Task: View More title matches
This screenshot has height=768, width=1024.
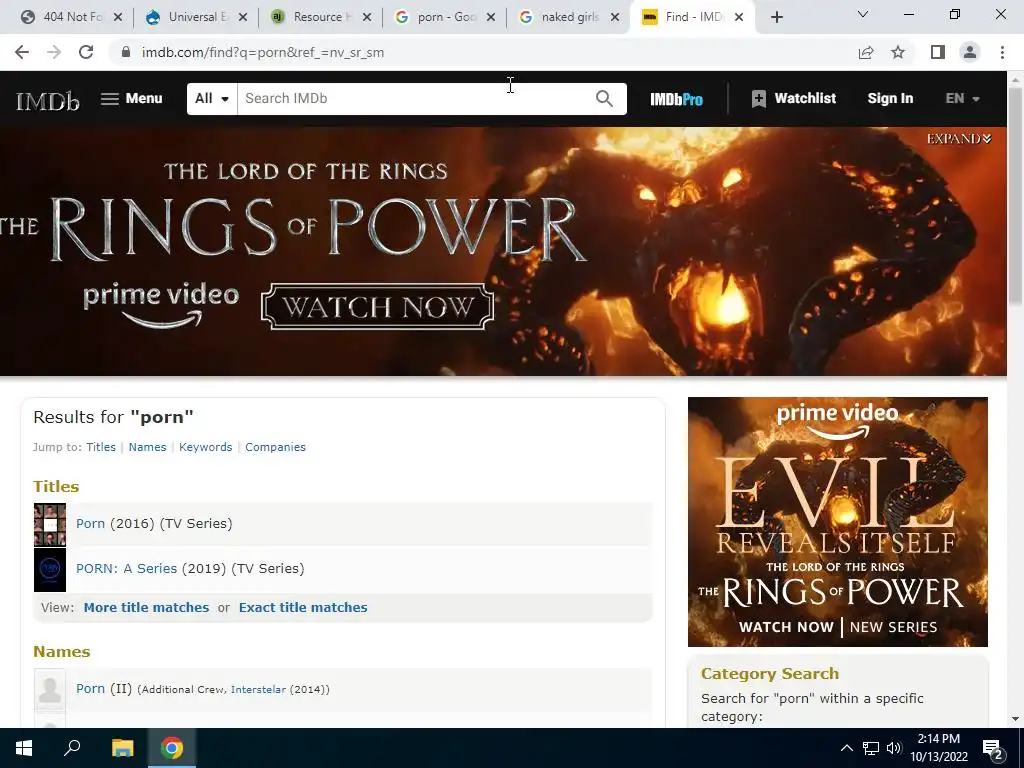Action: pyautogui.click(x=146, y=607)
